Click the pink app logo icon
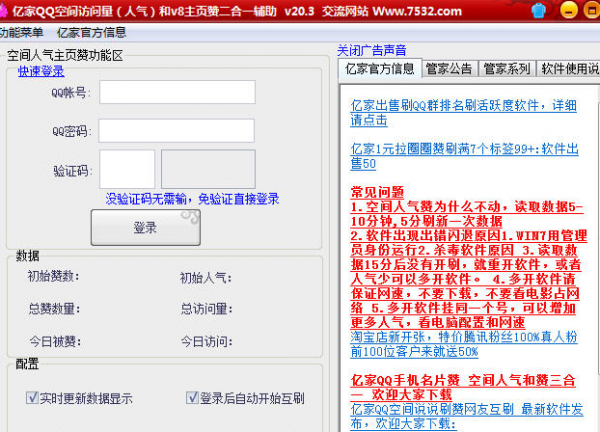 (x=3, y=11)
